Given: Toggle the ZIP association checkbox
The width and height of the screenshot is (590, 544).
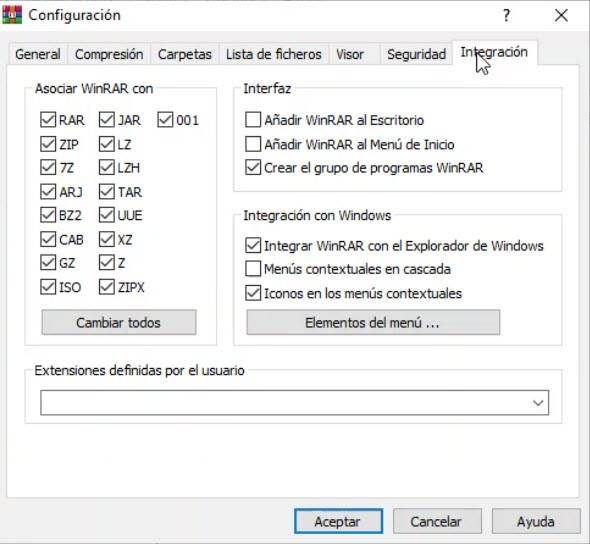Looking at the screenshot, I should pos(48,144).
